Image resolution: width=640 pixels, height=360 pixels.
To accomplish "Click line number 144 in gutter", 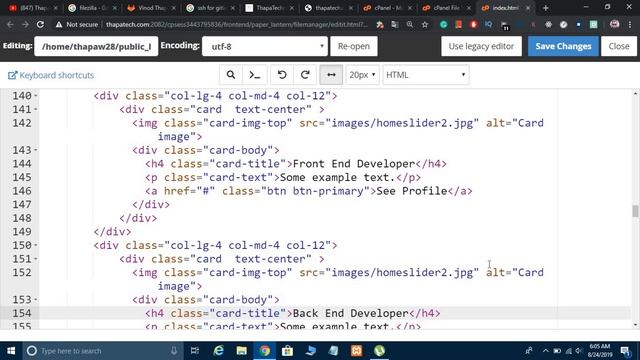I will point(22,164).
